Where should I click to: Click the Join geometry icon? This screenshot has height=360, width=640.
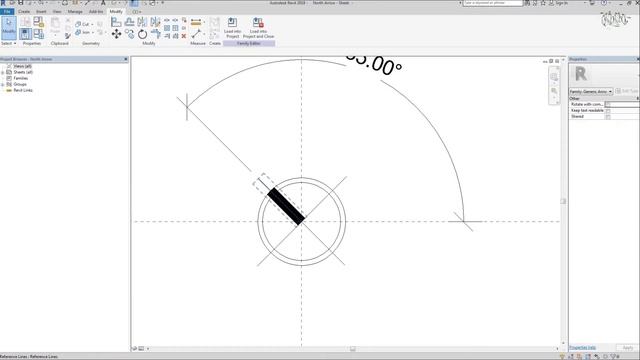tap(78, 32)
